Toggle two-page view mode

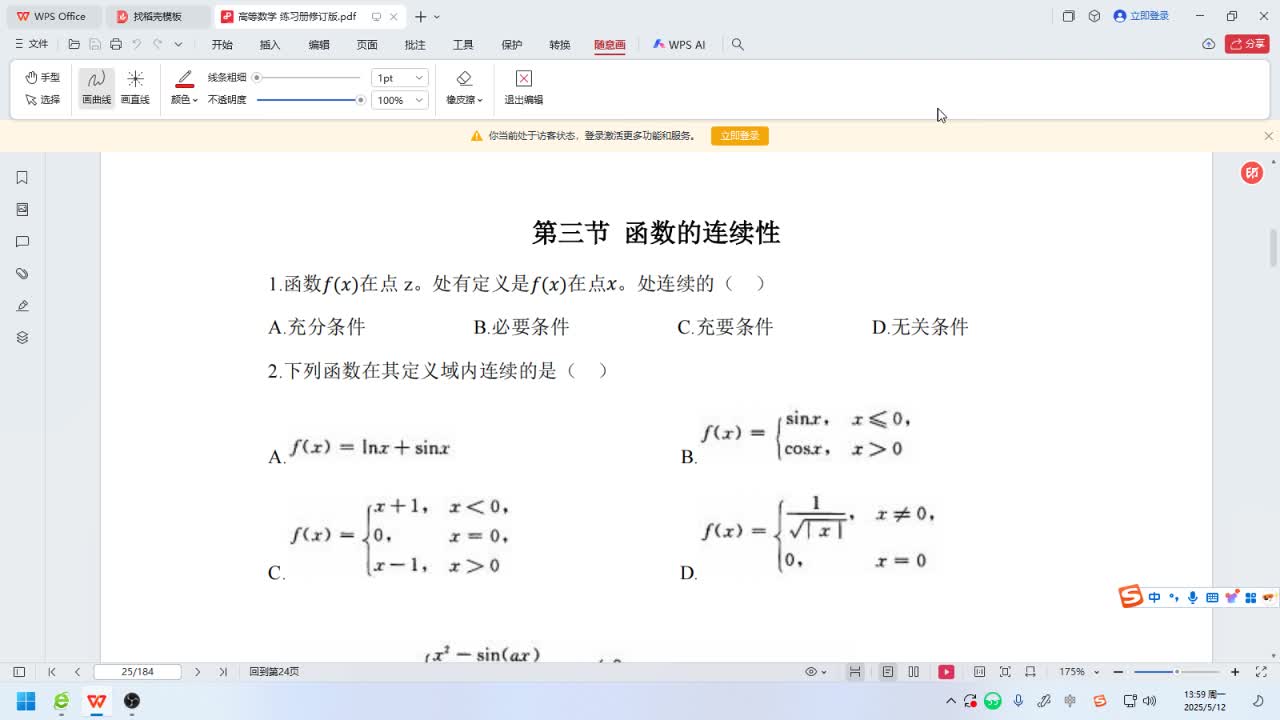point(913,672)
